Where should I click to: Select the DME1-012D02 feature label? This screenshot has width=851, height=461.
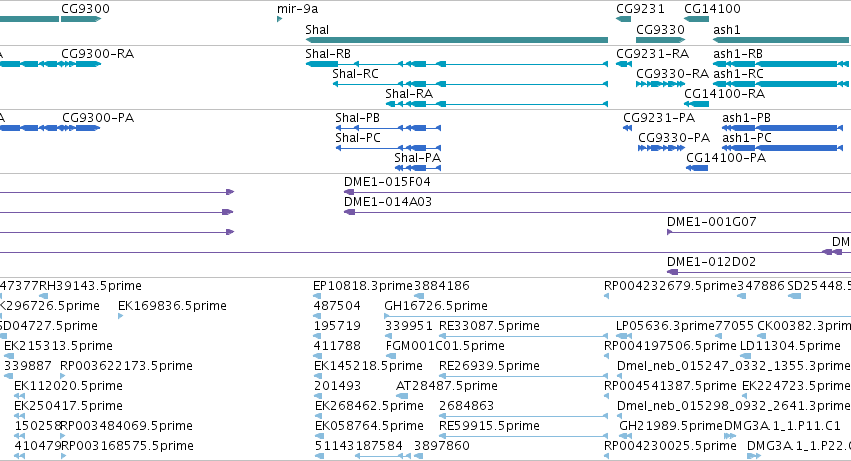pyautogui.click(x=712, y=262)
